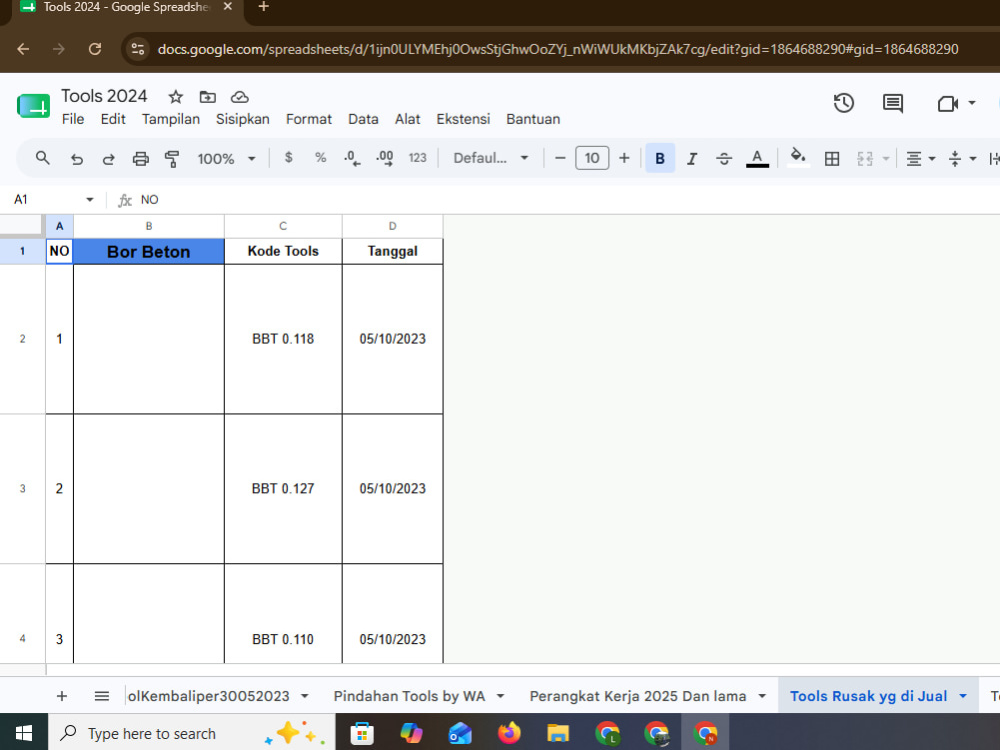This screenshot has height=750, width=1000.
Task: Toggle bold formatting
Action: click(660, 158)
